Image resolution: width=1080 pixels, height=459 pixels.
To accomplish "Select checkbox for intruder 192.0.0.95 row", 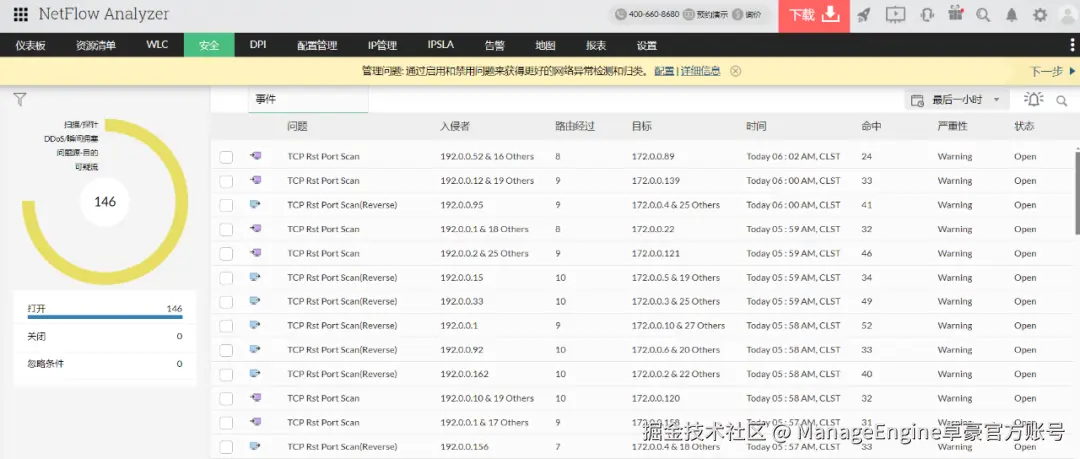I will pos(226,205).
